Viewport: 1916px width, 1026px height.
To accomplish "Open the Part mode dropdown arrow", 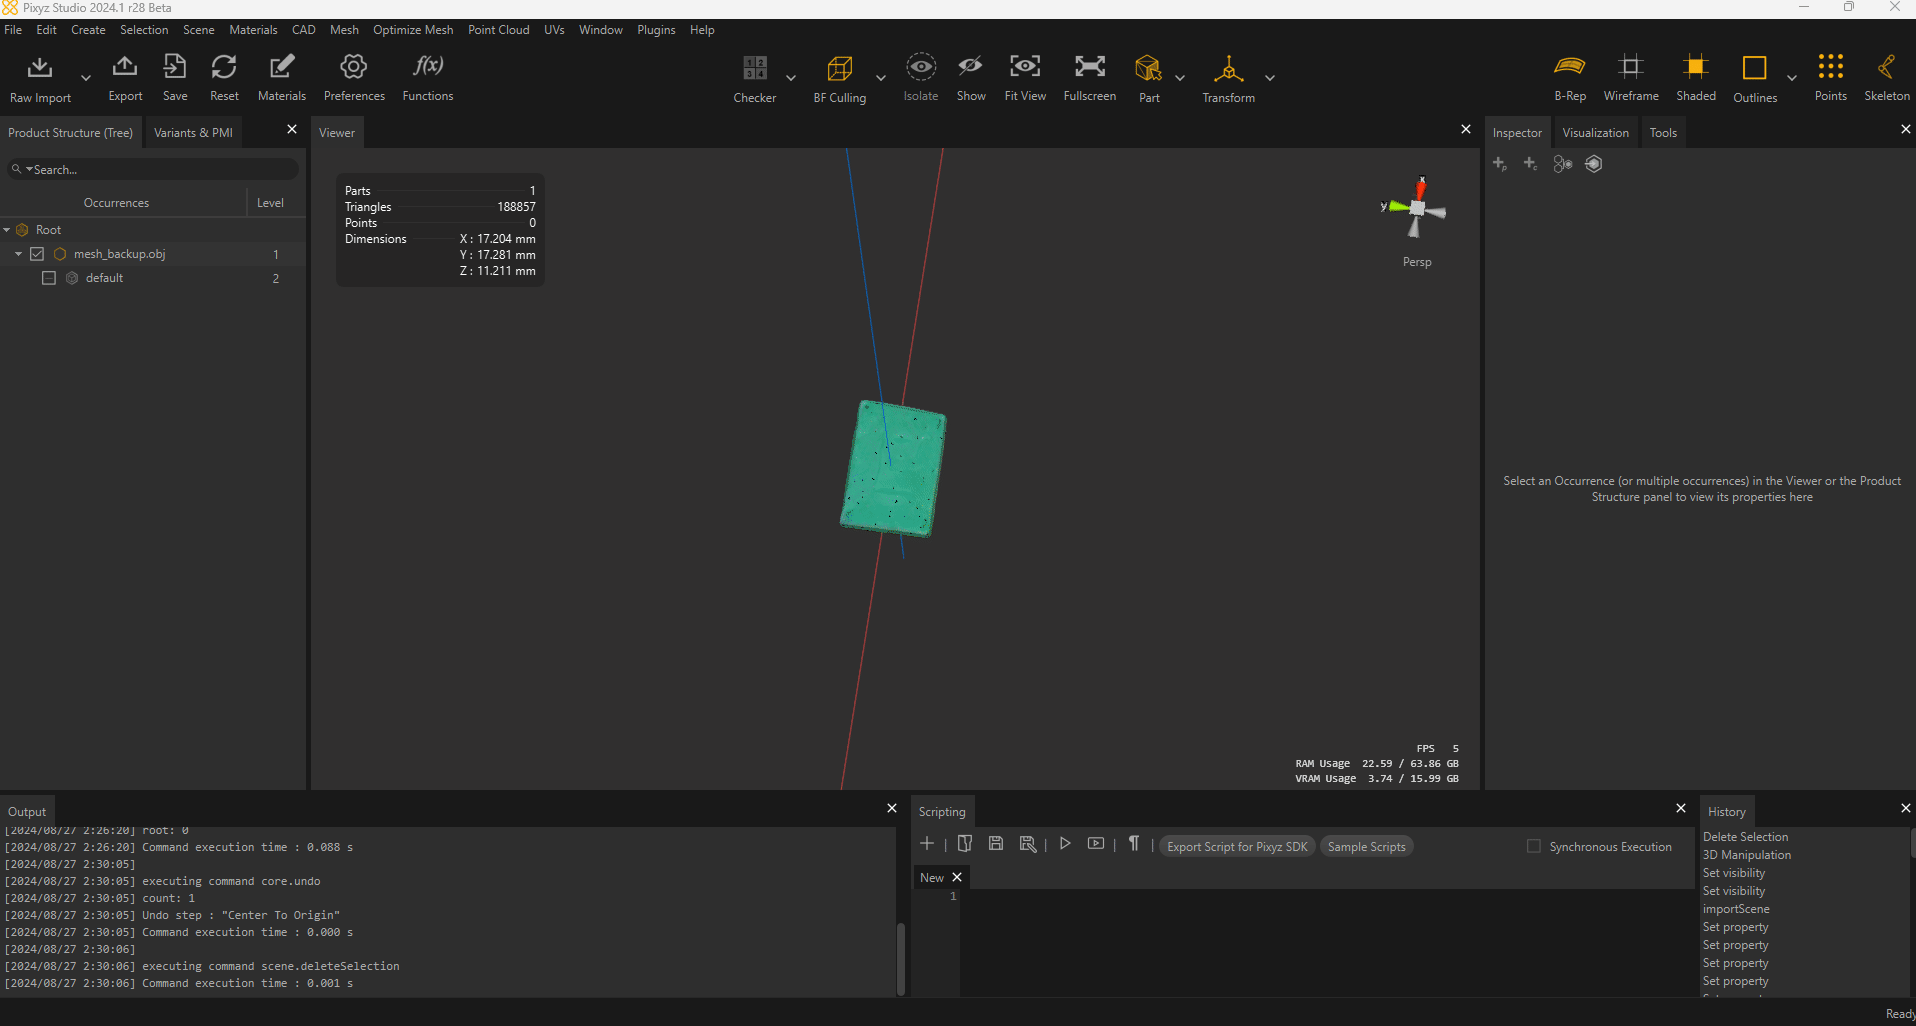I will (x=1180, y=78).
